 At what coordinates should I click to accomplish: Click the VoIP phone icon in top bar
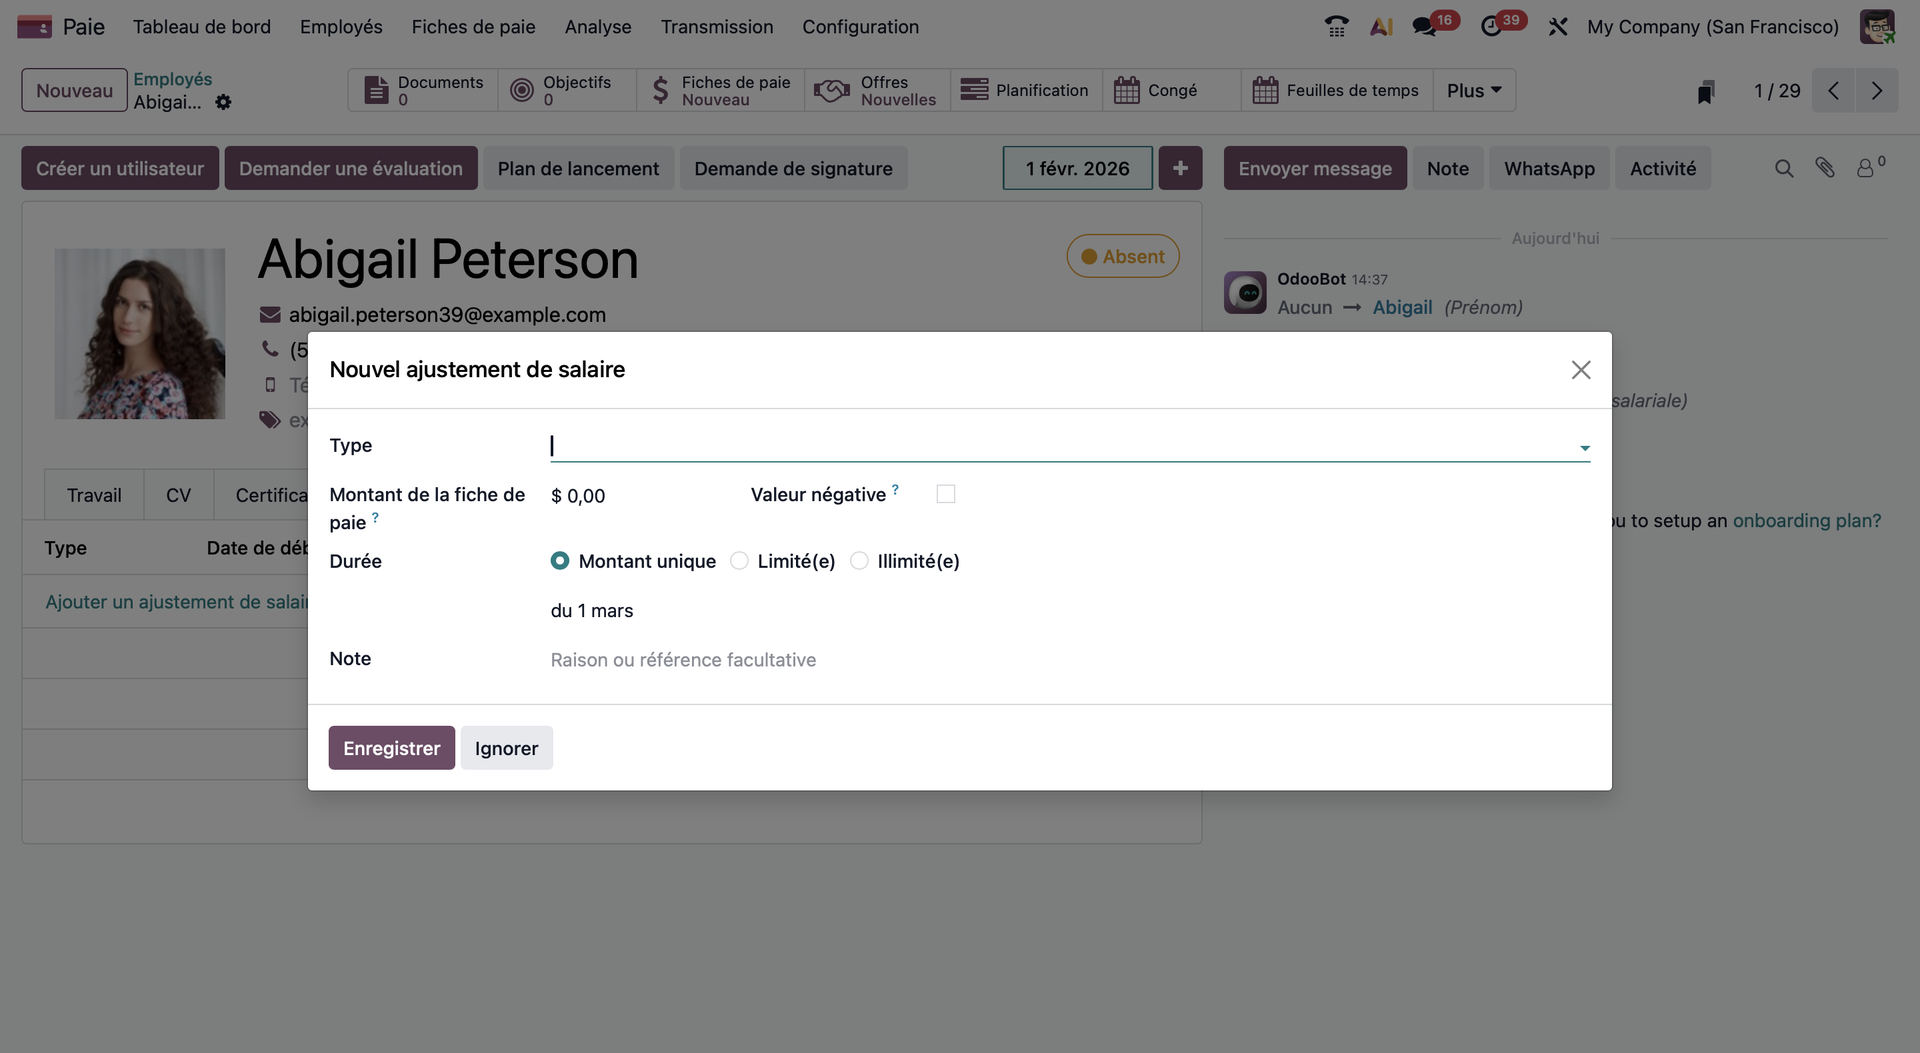pyautogui.click(x=1336, y=27)
